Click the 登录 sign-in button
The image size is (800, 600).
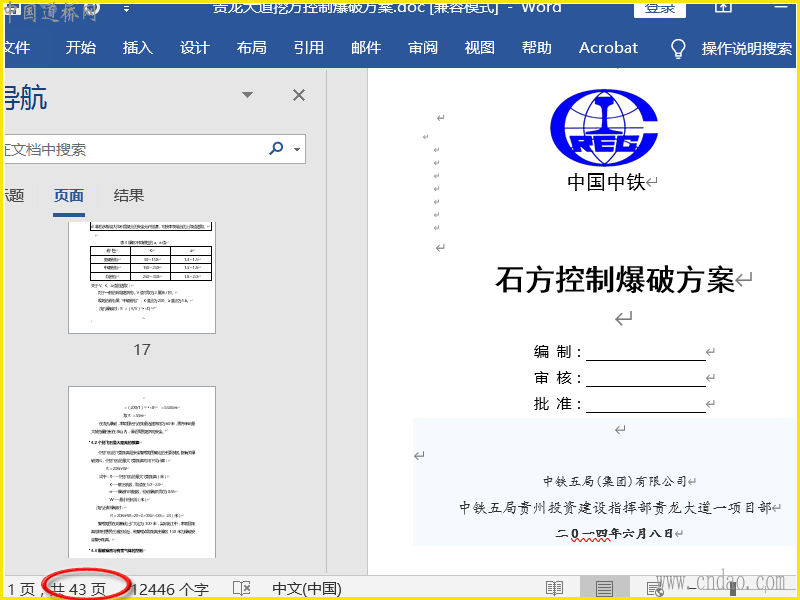click(x=660, y=9)
